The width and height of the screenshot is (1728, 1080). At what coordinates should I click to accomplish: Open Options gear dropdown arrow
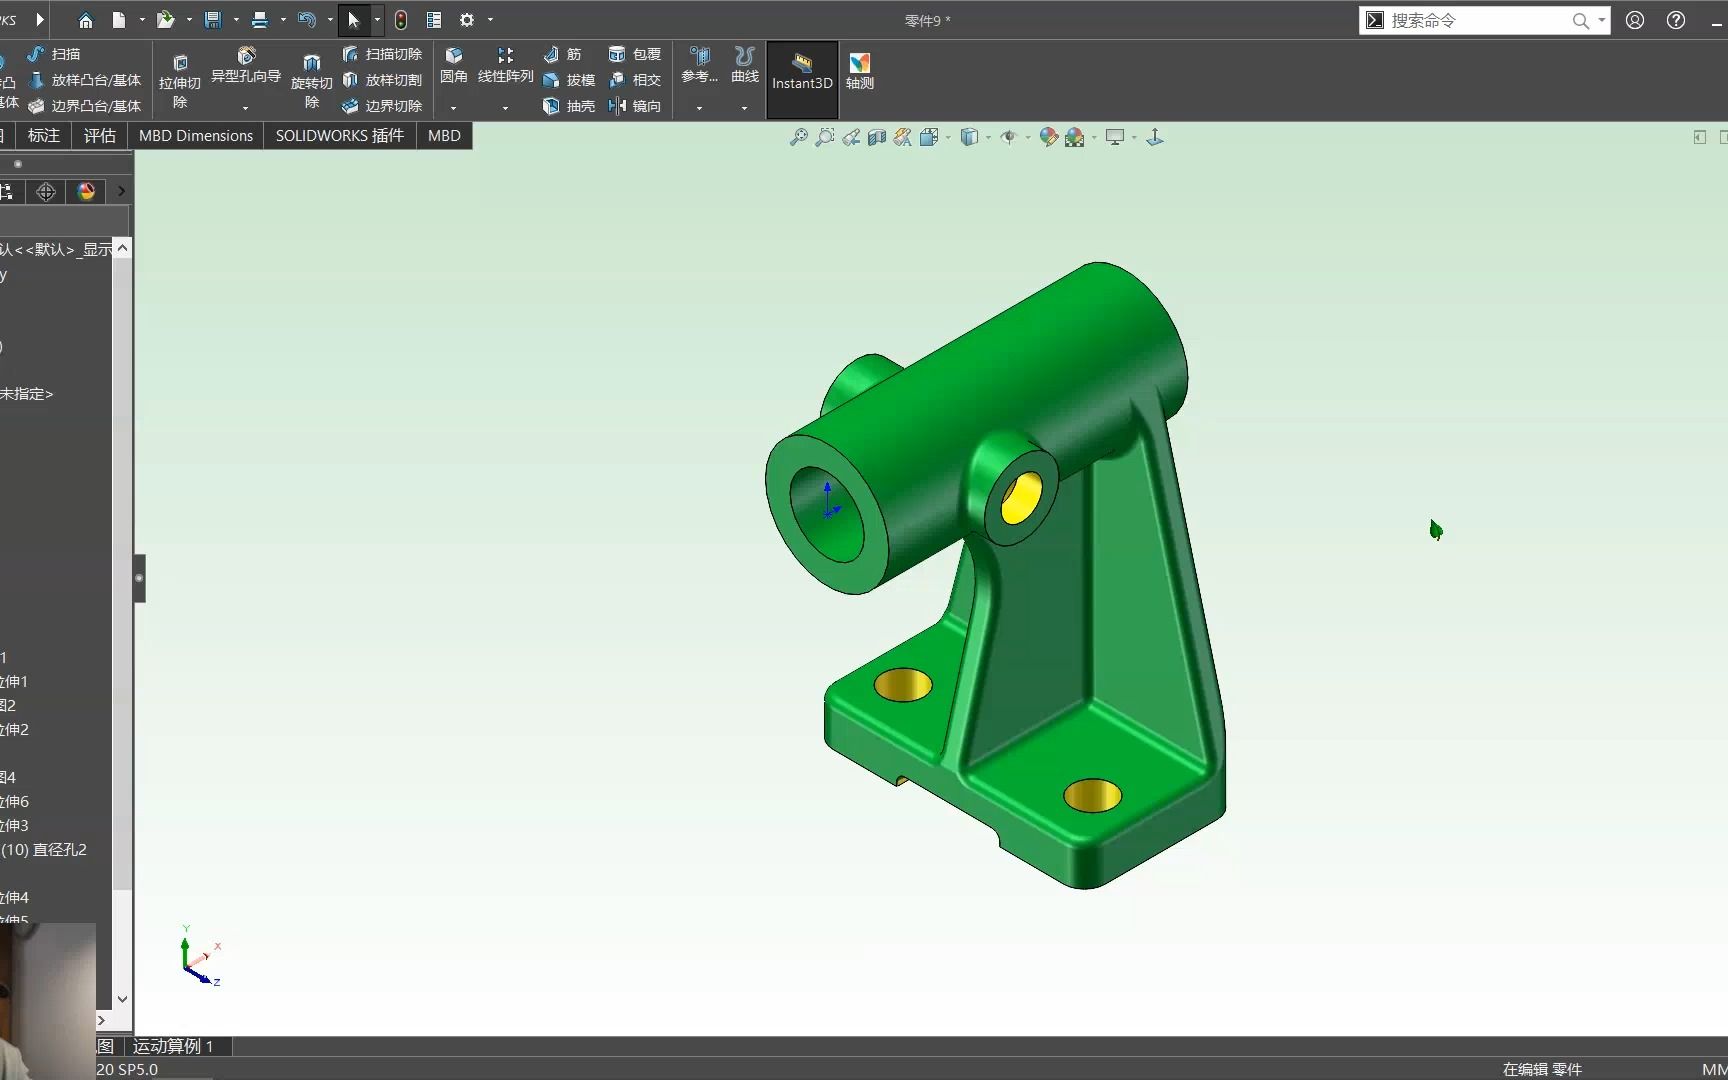pyautogui.click(x=490, y=20)
